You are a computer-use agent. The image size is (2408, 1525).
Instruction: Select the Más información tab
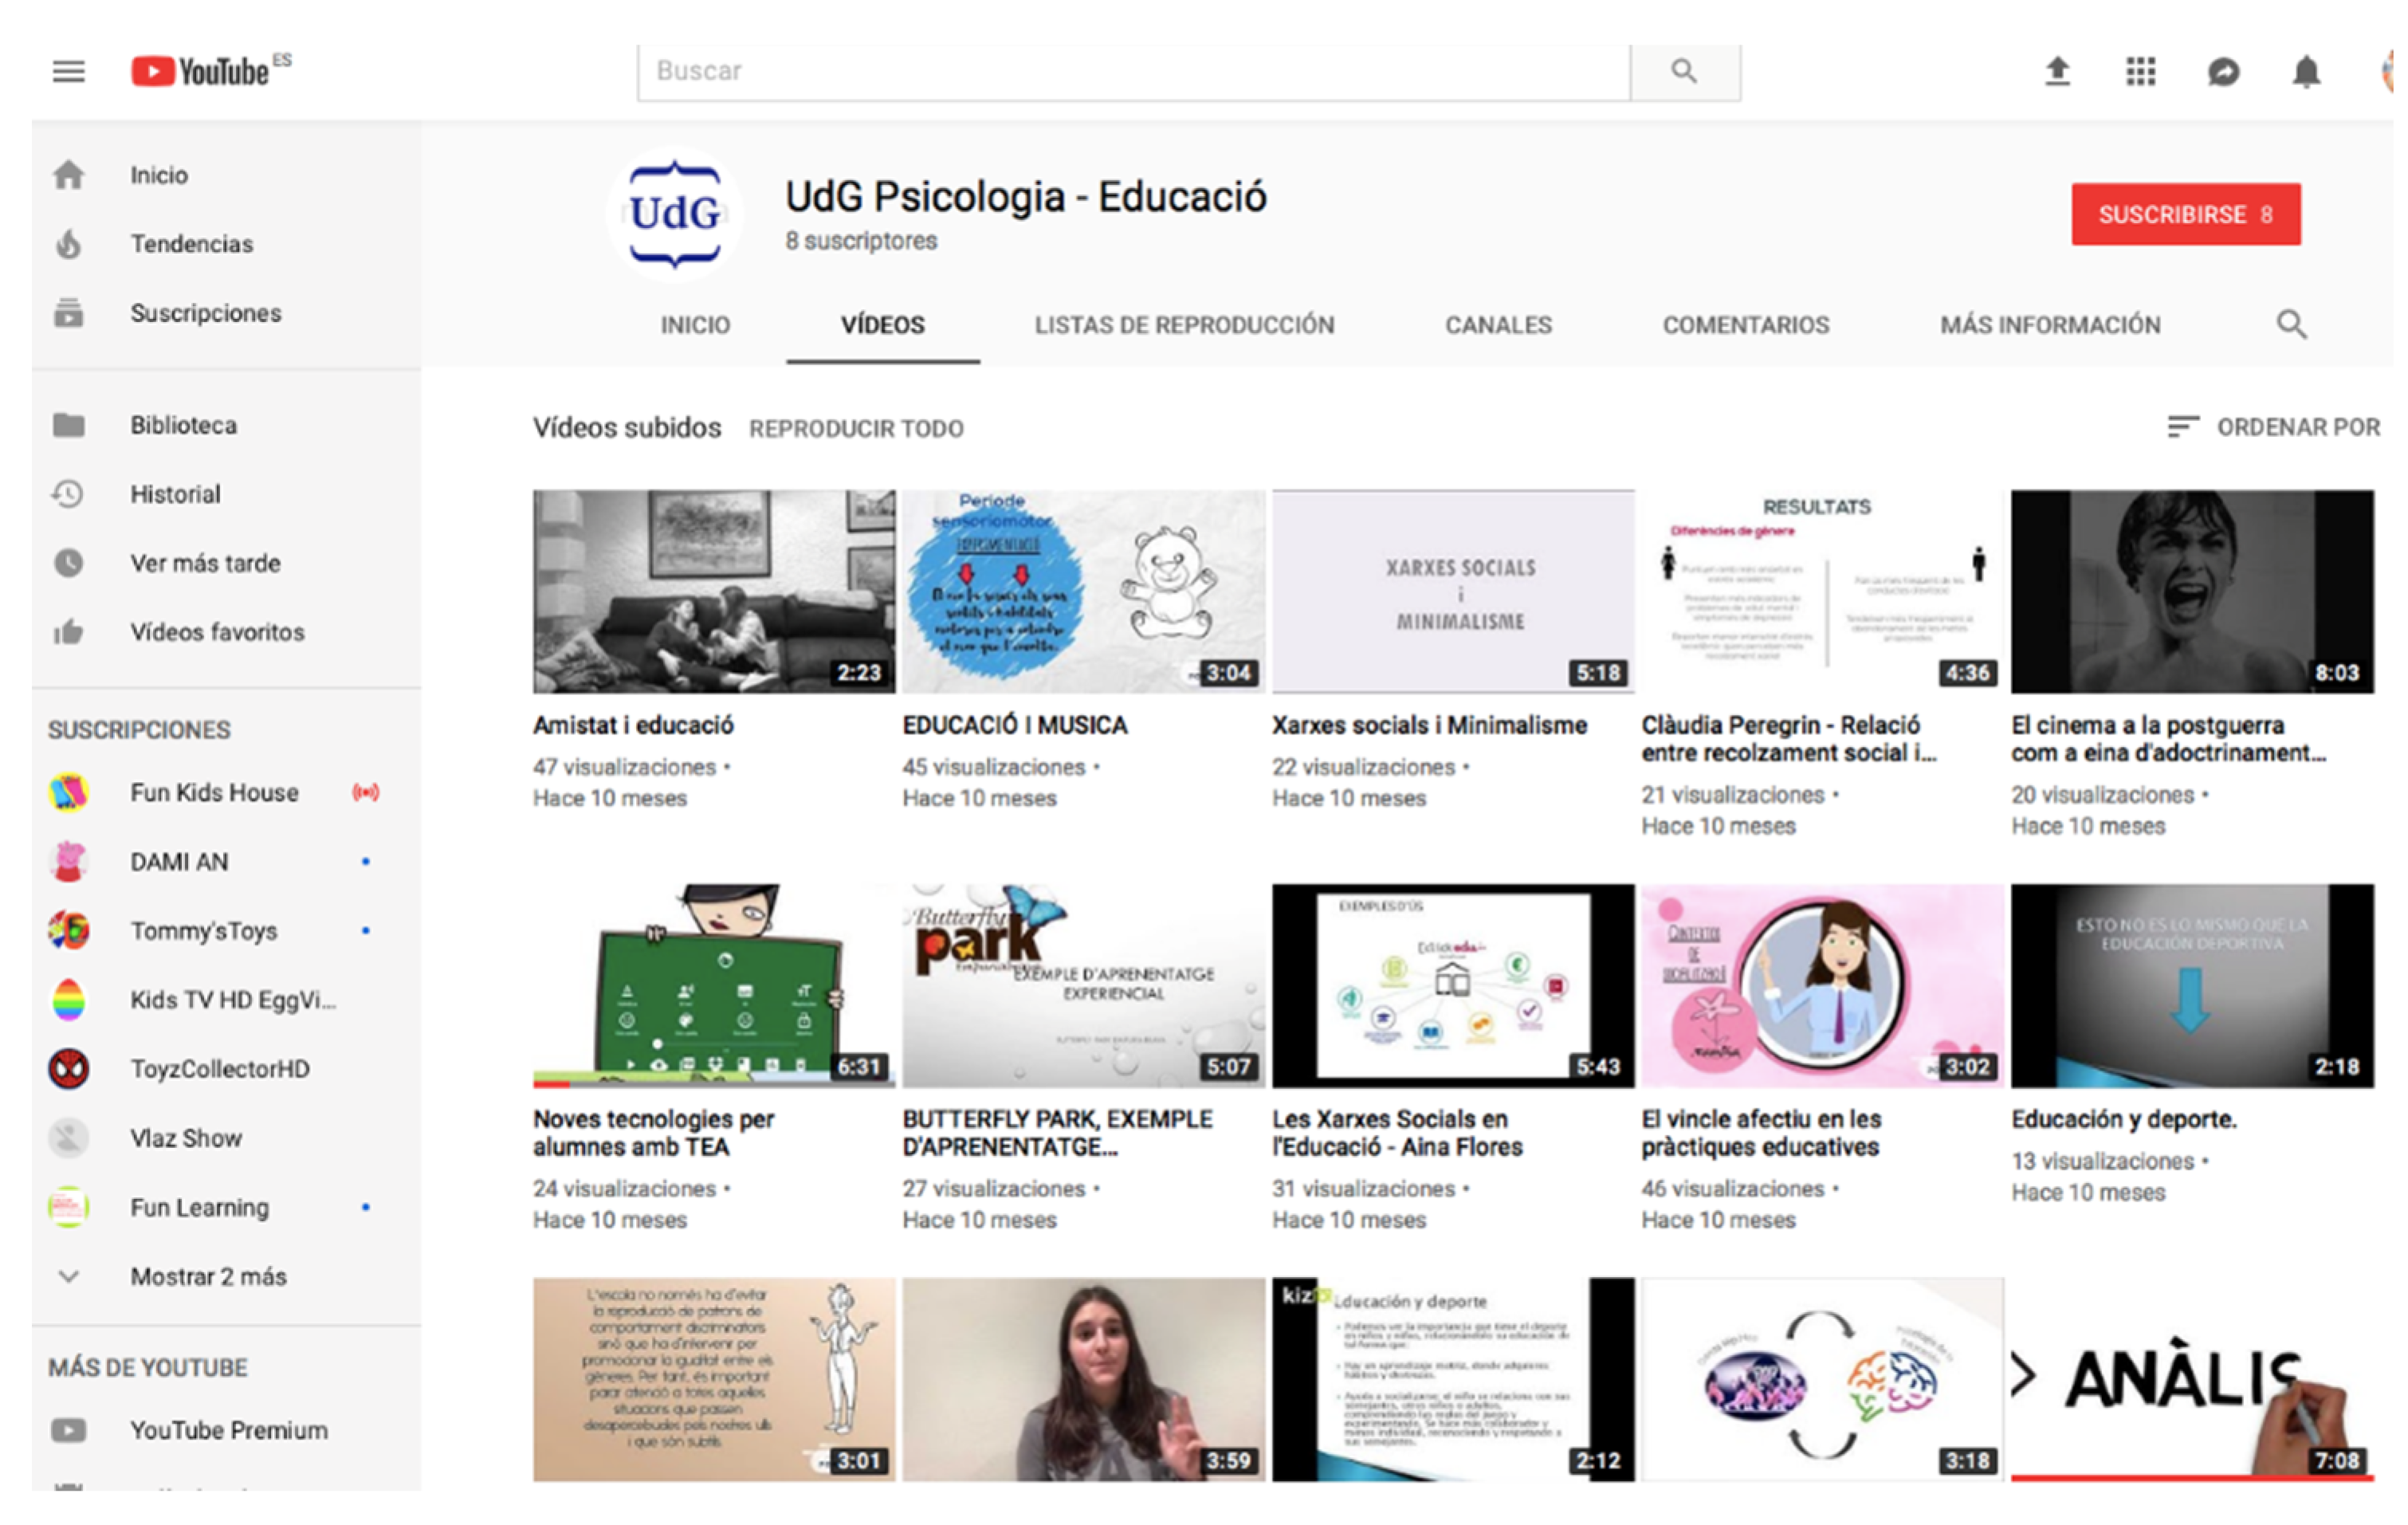[2050, 325]
